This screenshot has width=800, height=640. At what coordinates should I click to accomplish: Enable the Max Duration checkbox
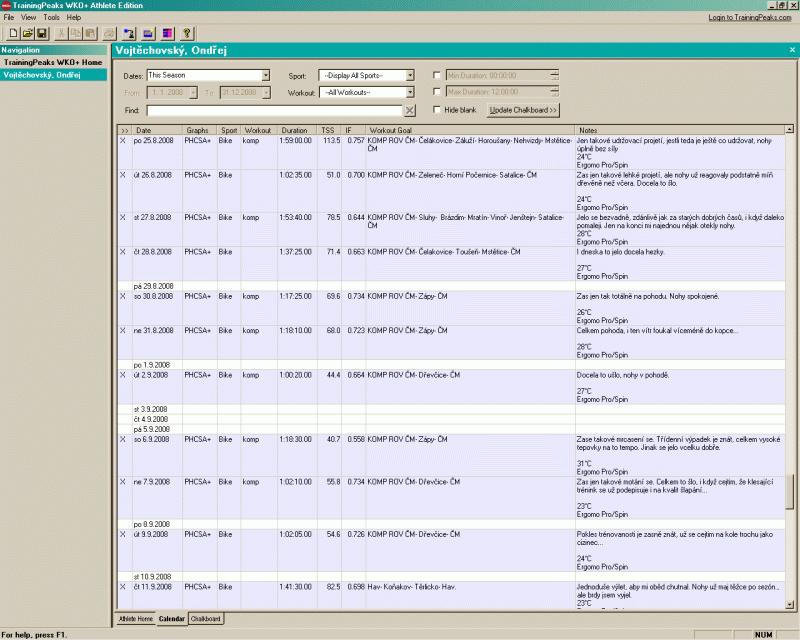point(437,92)
